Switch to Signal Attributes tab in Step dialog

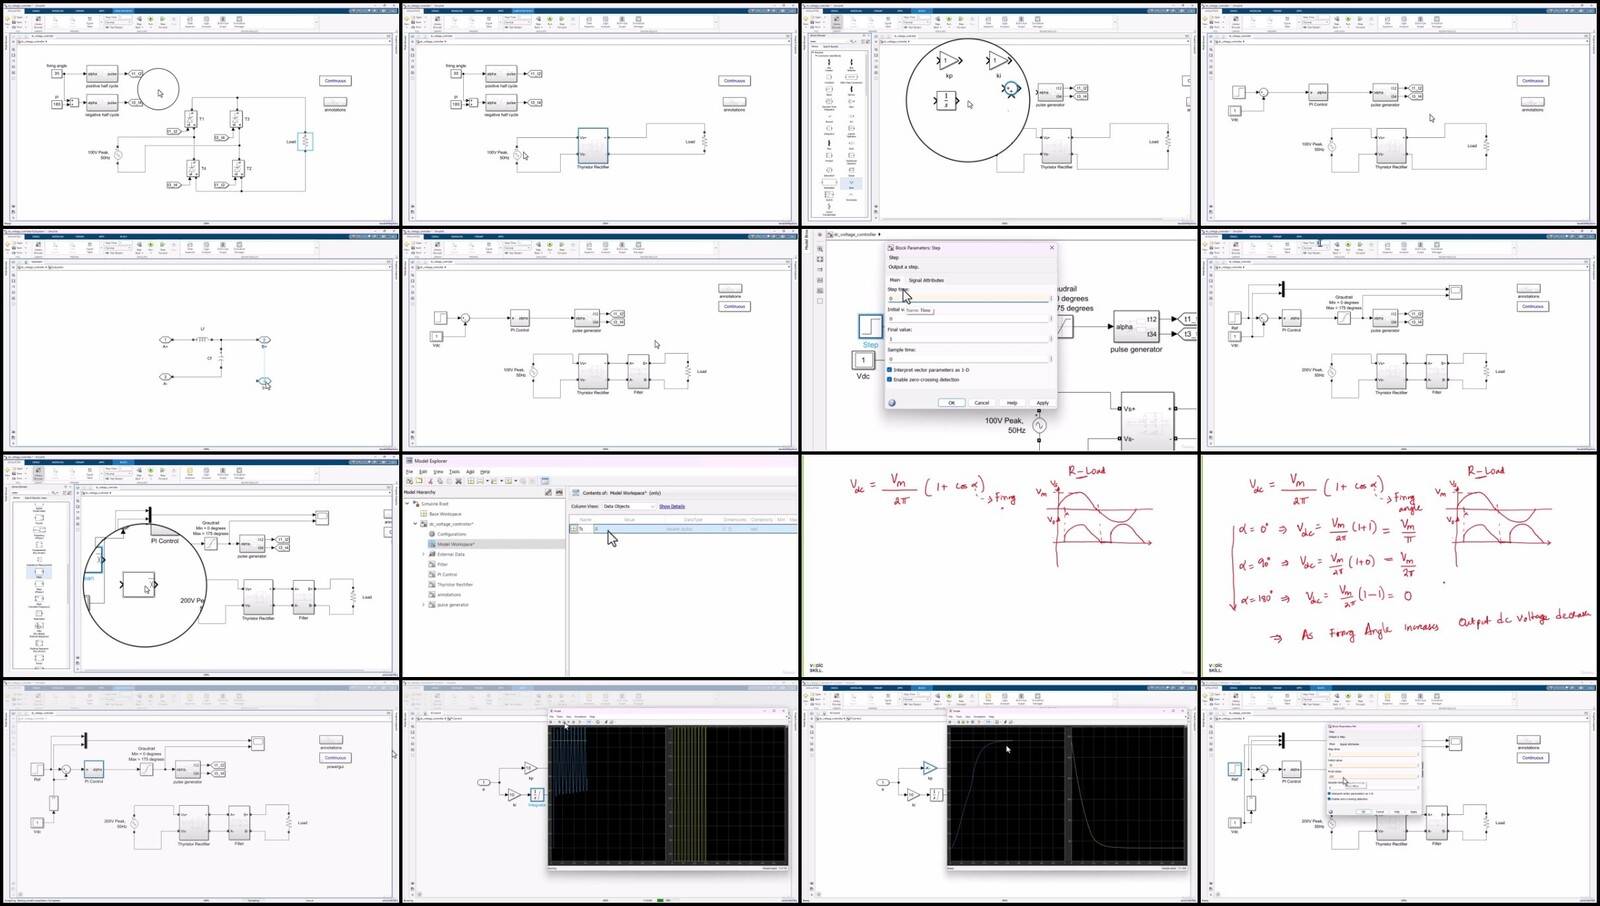click(x=926, y=280)
